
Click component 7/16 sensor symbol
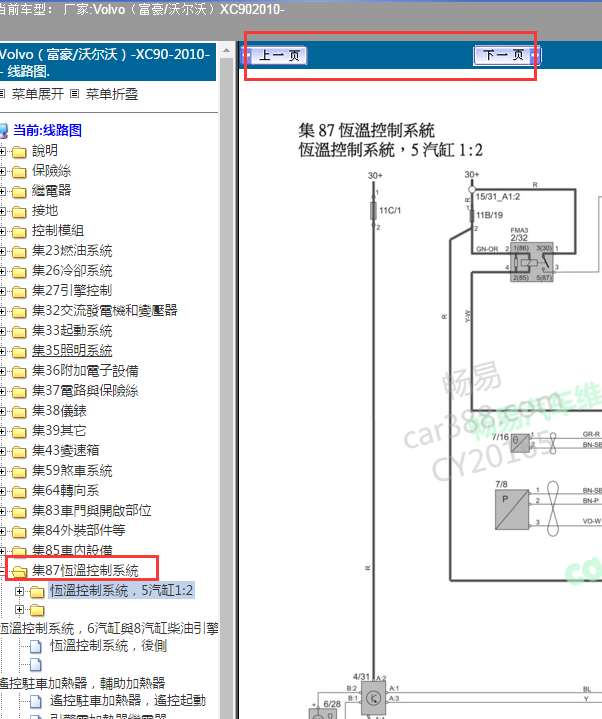click(519, 443)
